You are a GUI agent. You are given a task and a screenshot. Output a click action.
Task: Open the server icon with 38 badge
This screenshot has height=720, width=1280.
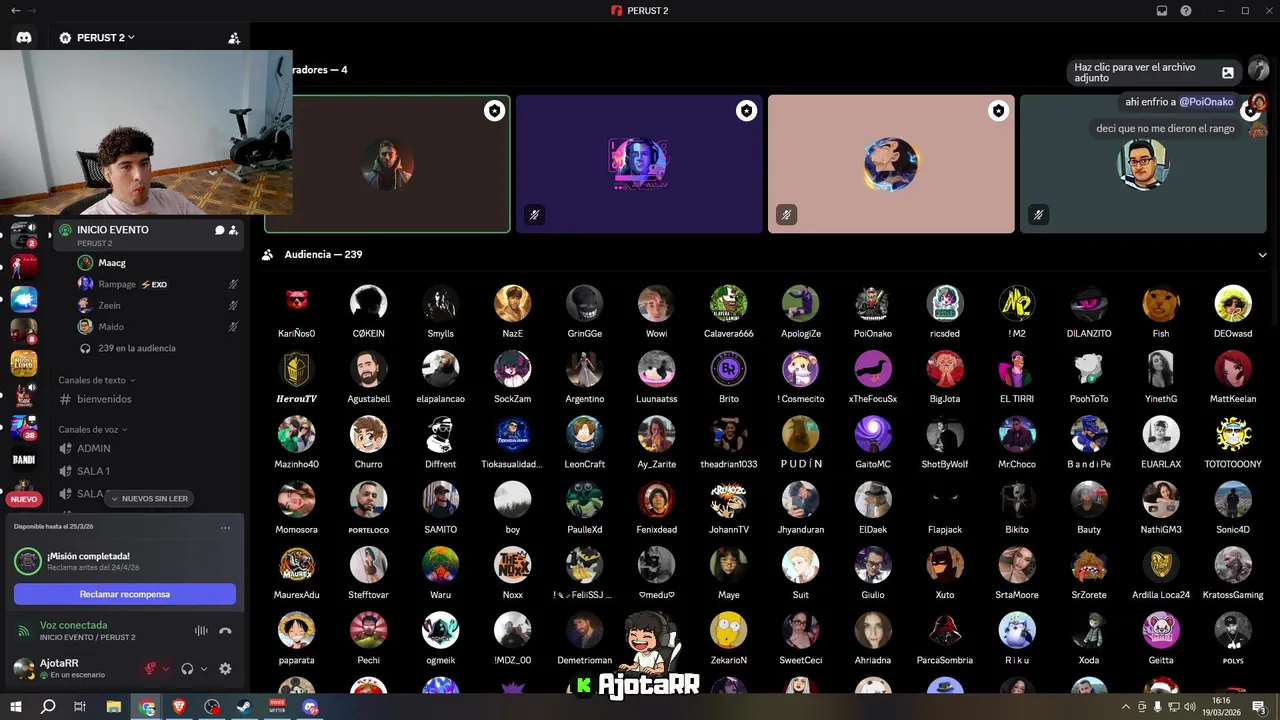(24, 428)
